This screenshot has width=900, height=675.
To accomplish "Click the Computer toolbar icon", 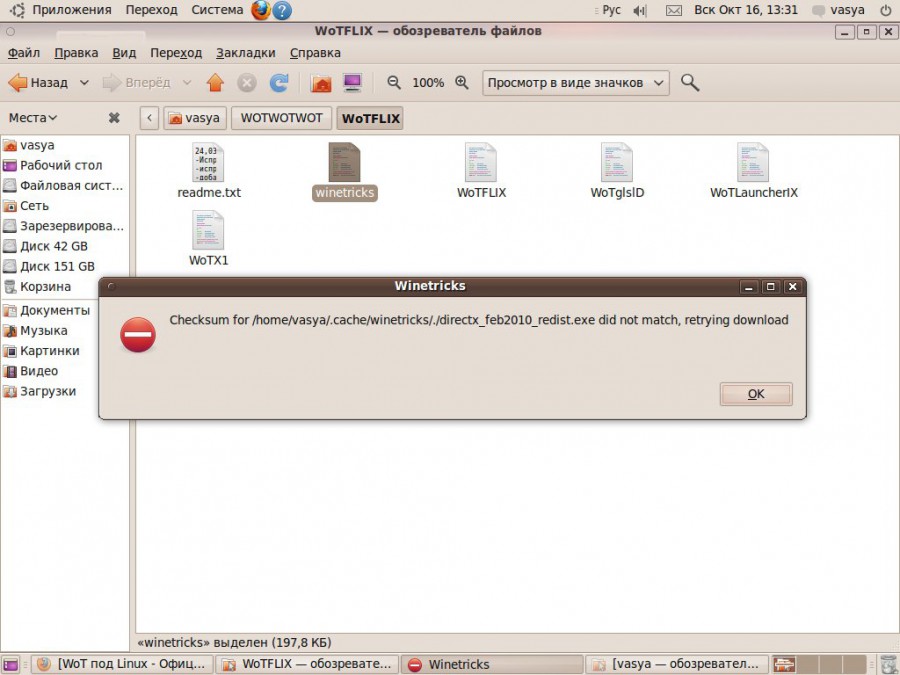I will (x=352, y=83).
